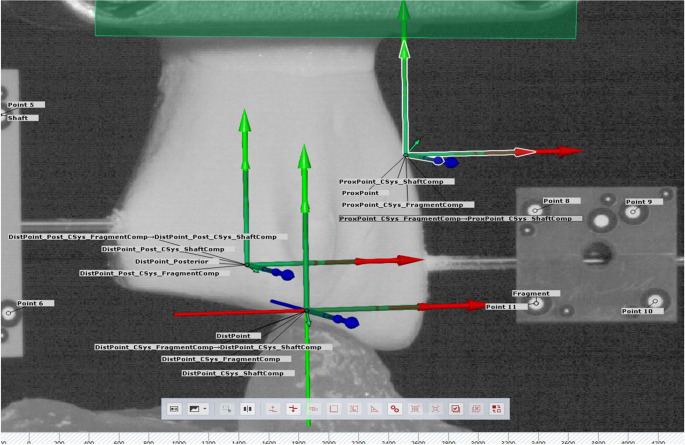Click the first toolbar icon with the frame symbol
Image resolution: width=685 pixels, height=445 pixels.
(174, 409)
